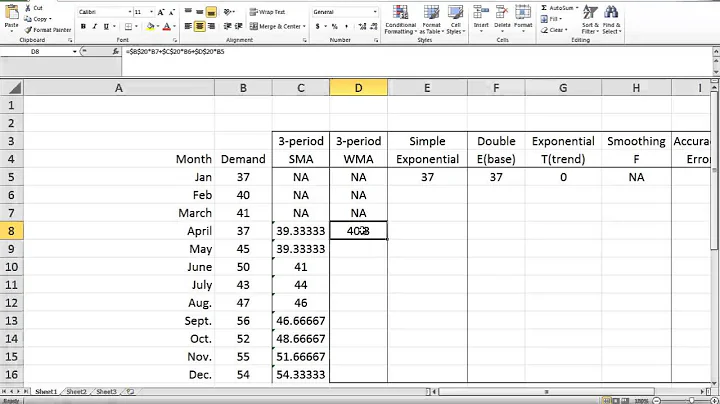Screen dimensions: 720x404
Task: Select row 8 header
Action: pyautogui.click(x=11, y=230)
